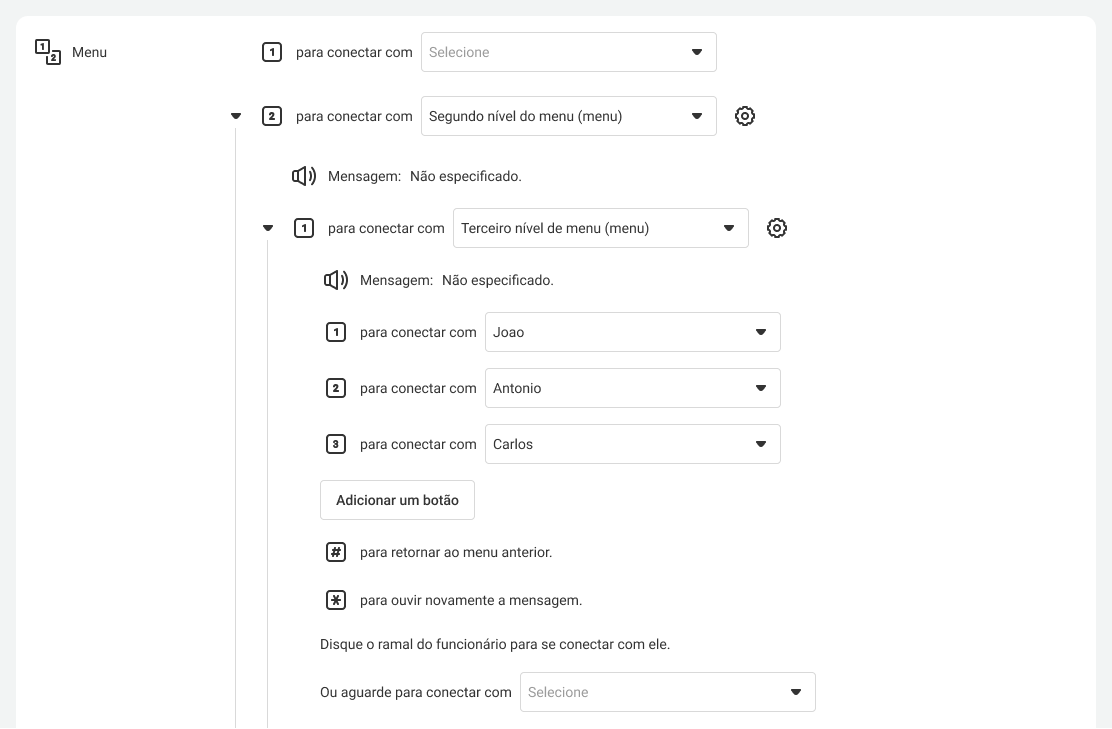1112x729 pixels.
Task: Open the Joao dropdown
Action: (632, 332)
